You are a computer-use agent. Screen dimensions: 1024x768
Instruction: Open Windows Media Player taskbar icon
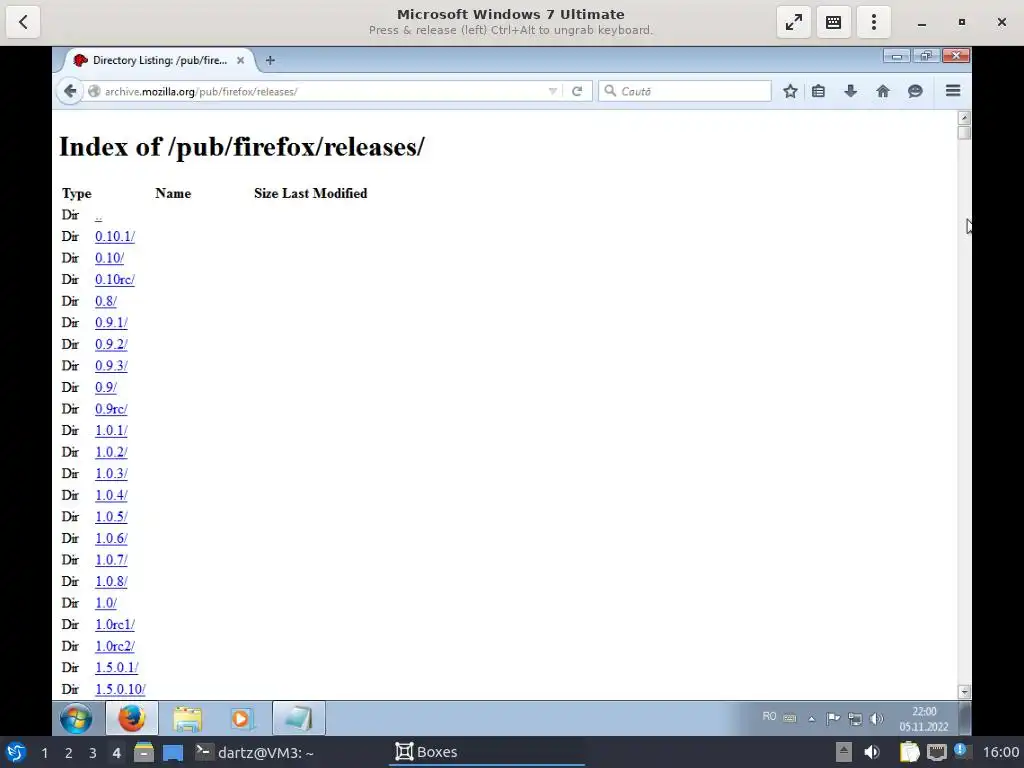[x=242, y=718]
